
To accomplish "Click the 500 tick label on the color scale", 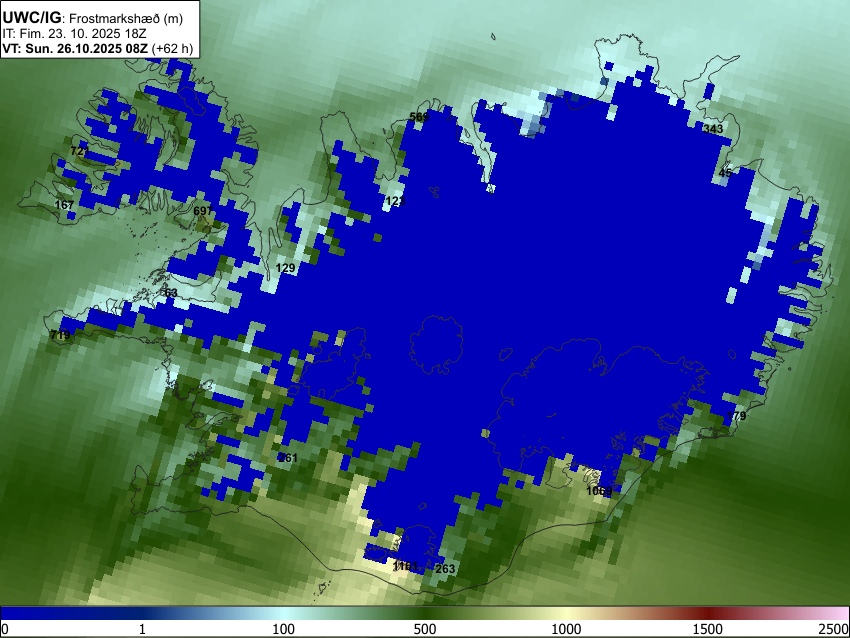I will [x=425, y=629].
